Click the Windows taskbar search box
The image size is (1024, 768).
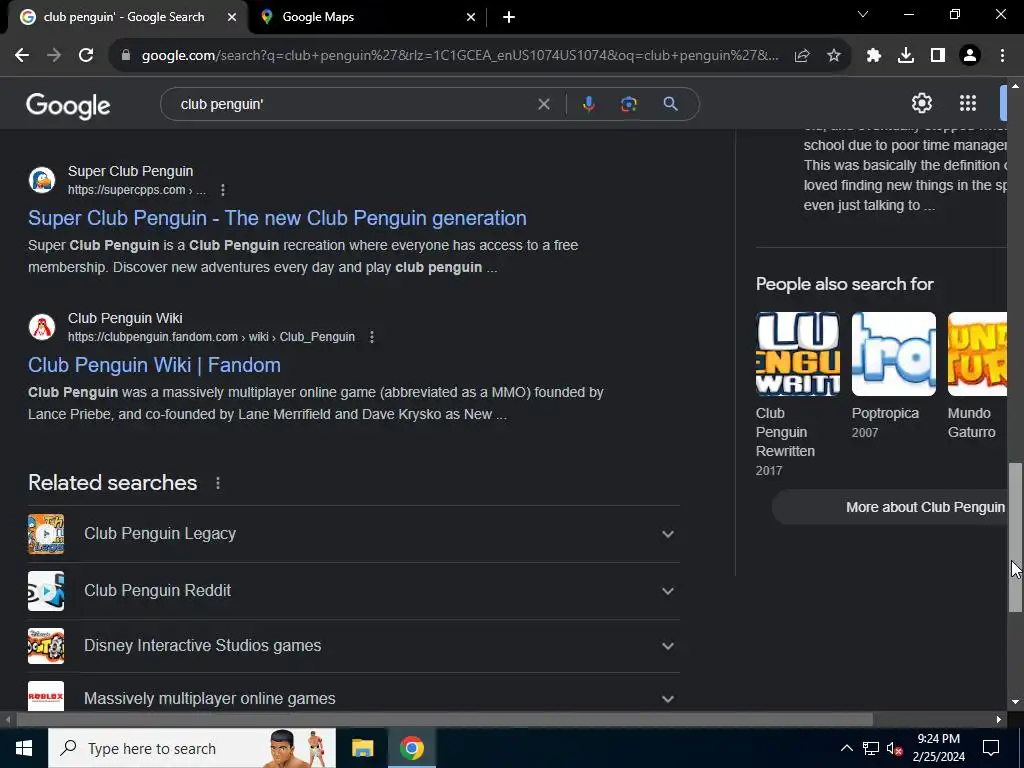(x=192, y=748)
